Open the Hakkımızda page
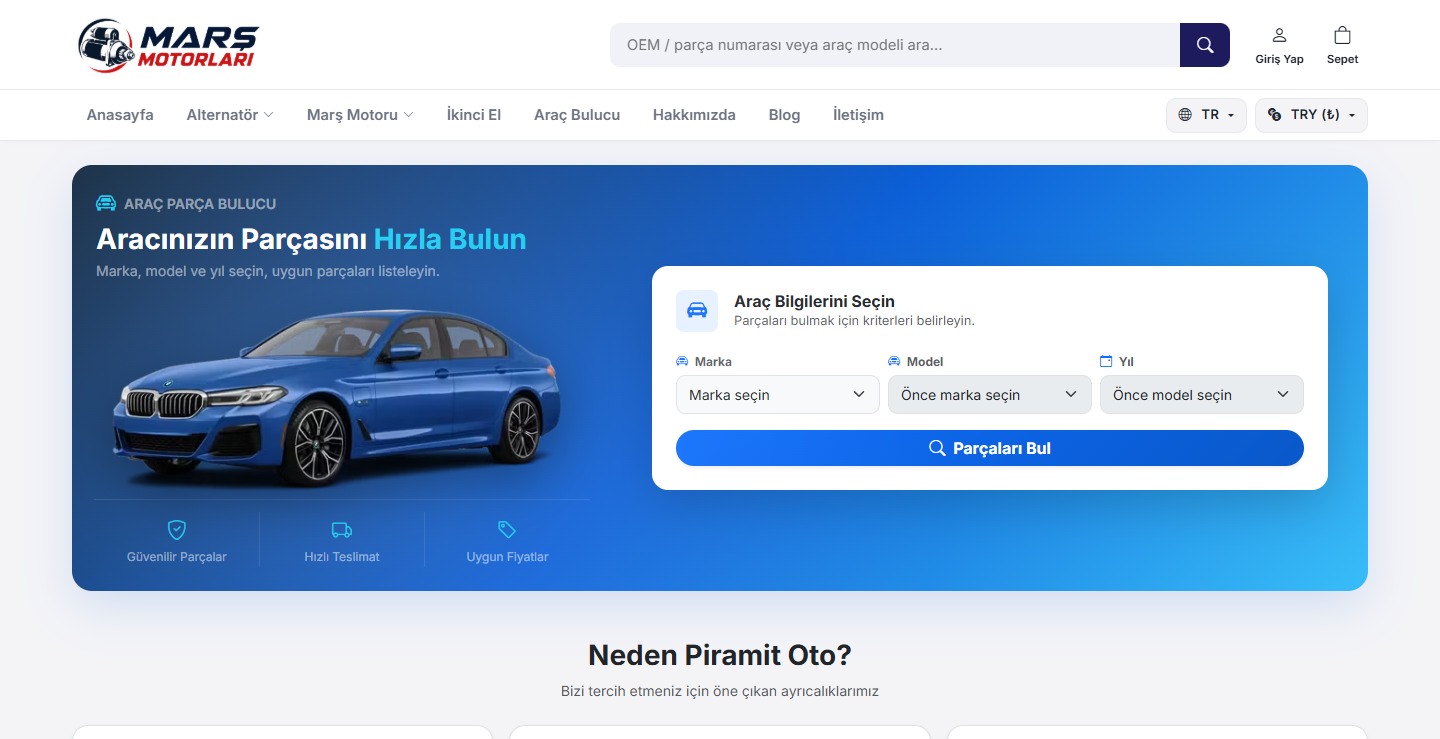Image resolution: width=1440 pixels, height=739 pixels. coord(694,115)
